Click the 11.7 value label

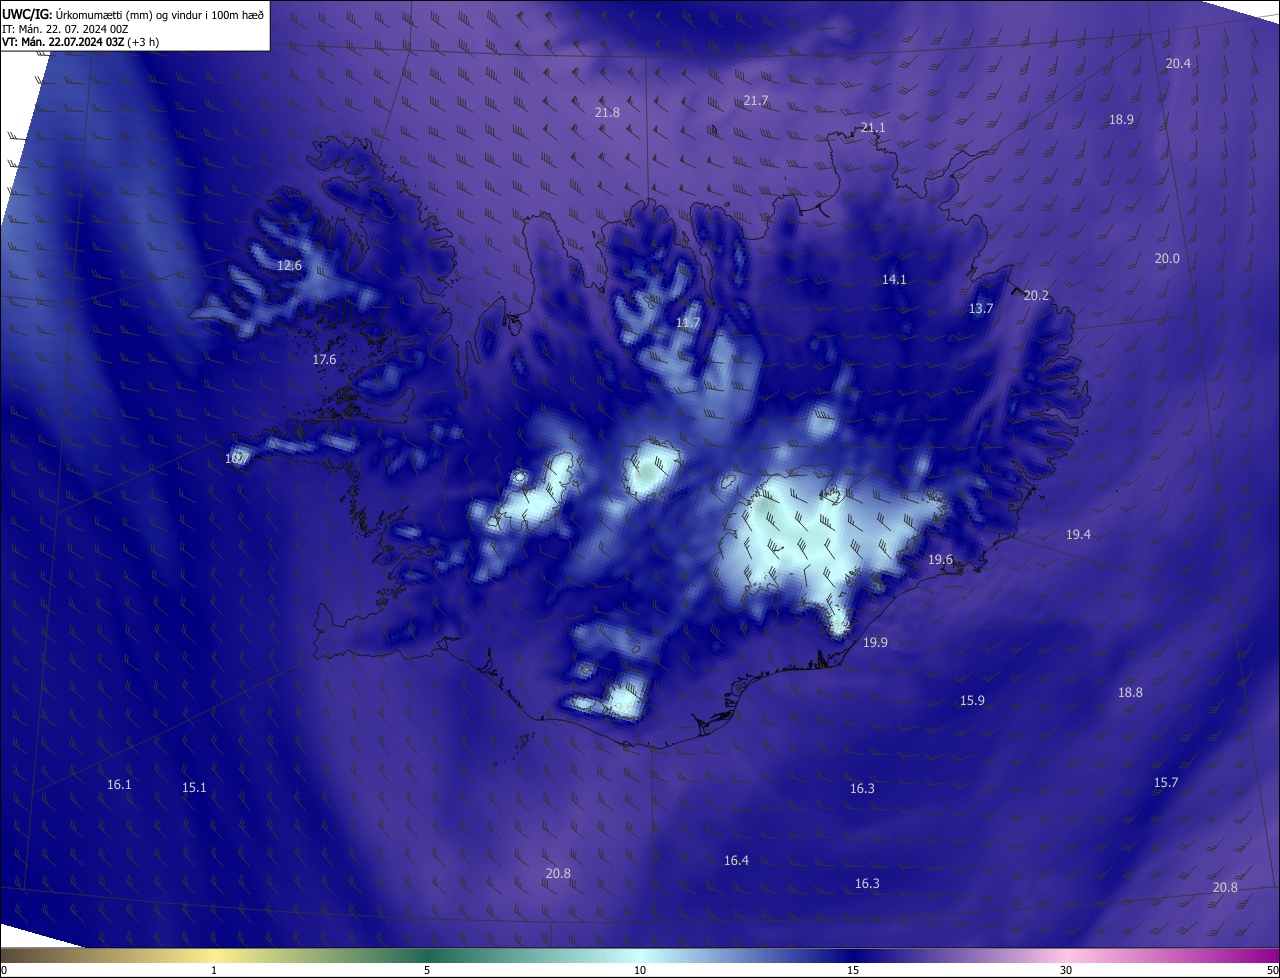[x=688, y=322]
